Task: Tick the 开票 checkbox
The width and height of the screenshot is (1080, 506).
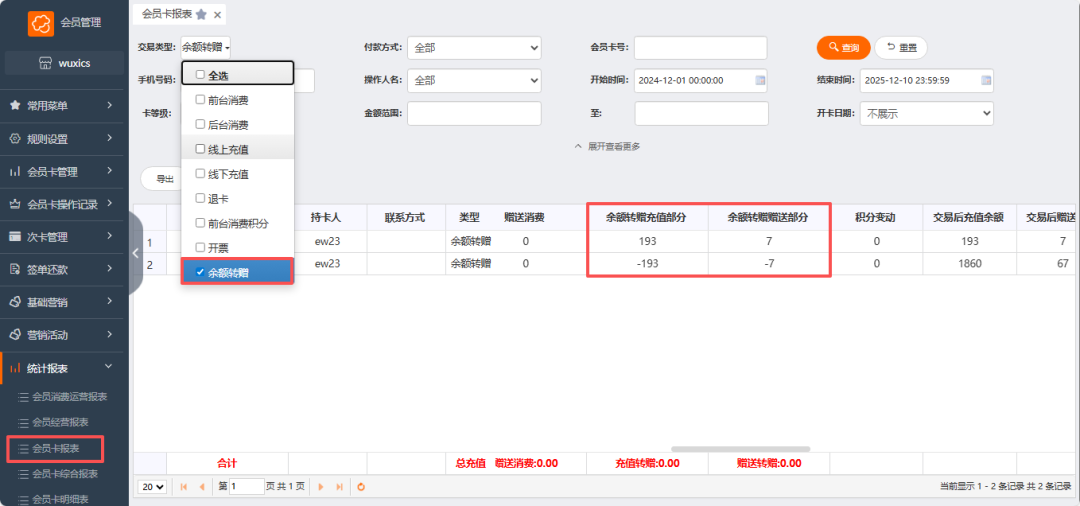Action: [x=200, y=247]
